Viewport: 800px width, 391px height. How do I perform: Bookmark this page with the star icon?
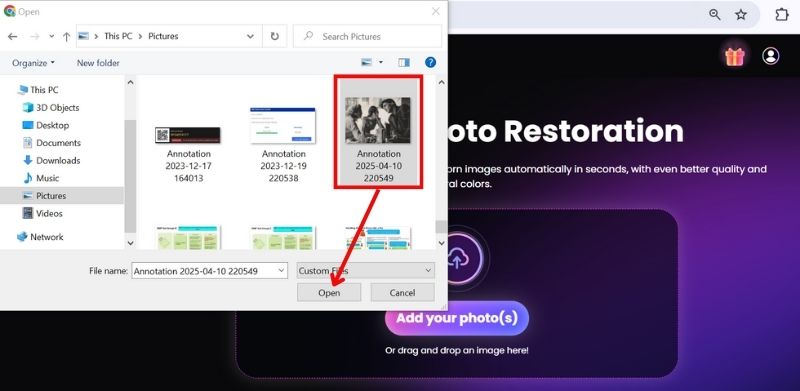(x=741, y=15)
